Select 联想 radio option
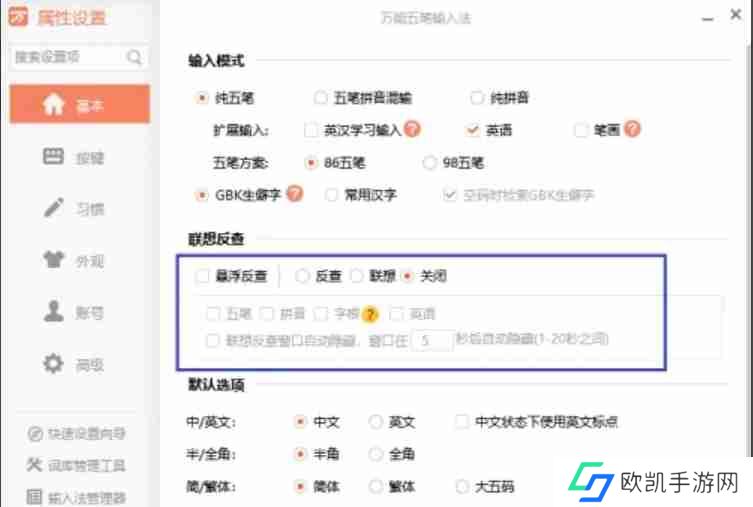This screenshot has width=753, height=507. point(356,276)
